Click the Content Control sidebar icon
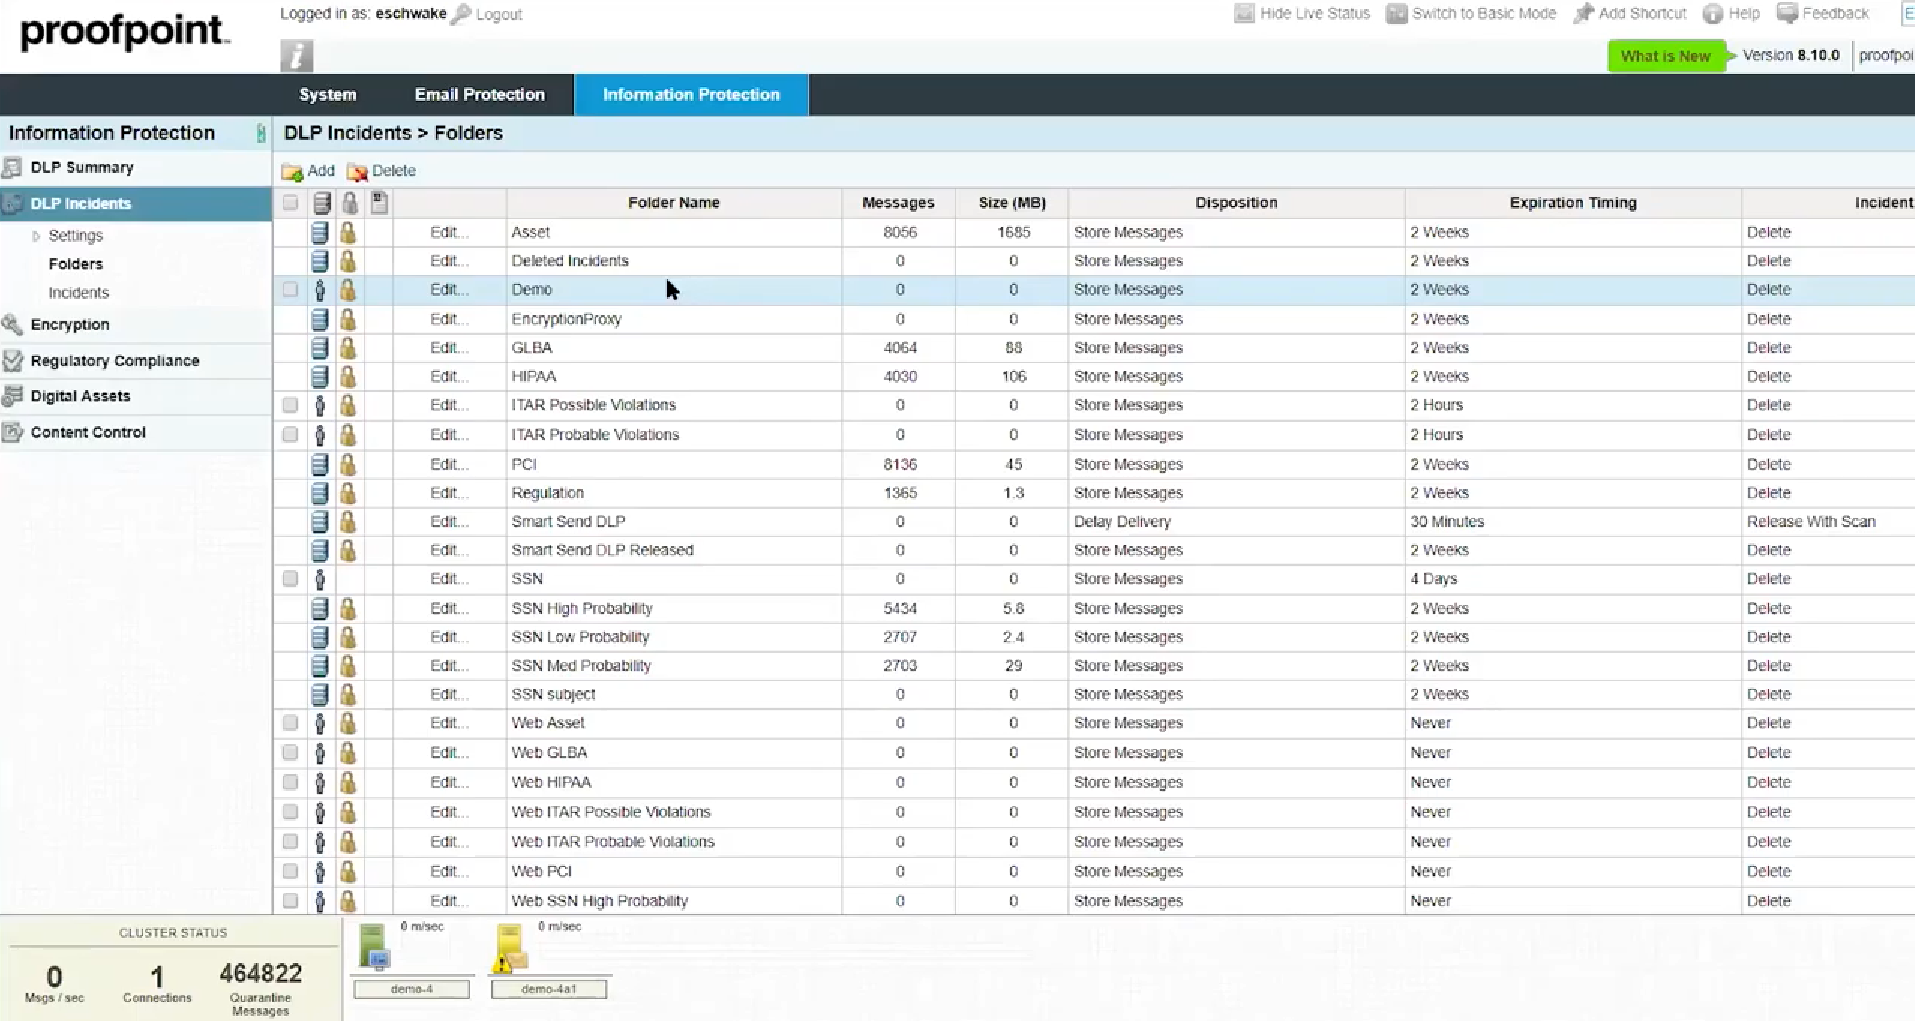1915x1021 pixels. pos(13,432)
